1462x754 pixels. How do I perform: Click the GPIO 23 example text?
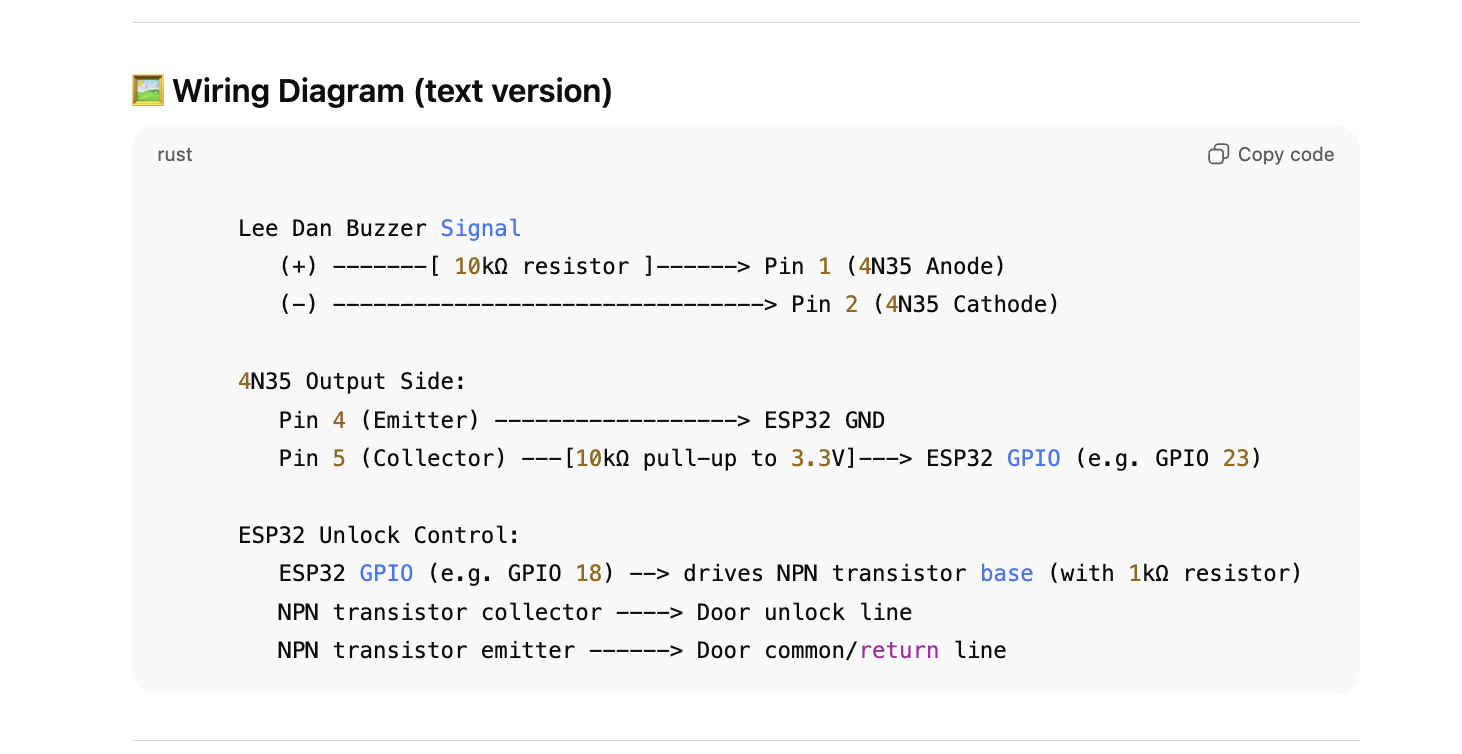click(x=1202, y=458)
